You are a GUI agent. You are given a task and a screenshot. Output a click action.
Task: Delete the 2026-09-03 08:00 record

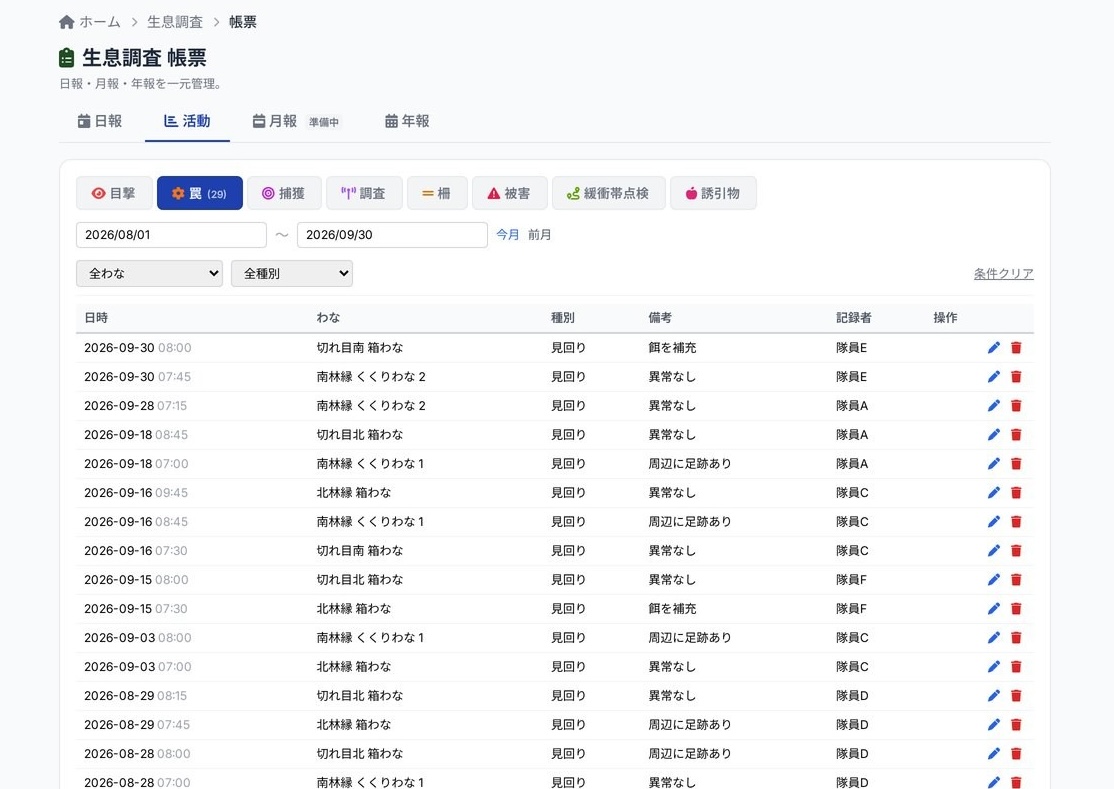(x=1016, y=638)
